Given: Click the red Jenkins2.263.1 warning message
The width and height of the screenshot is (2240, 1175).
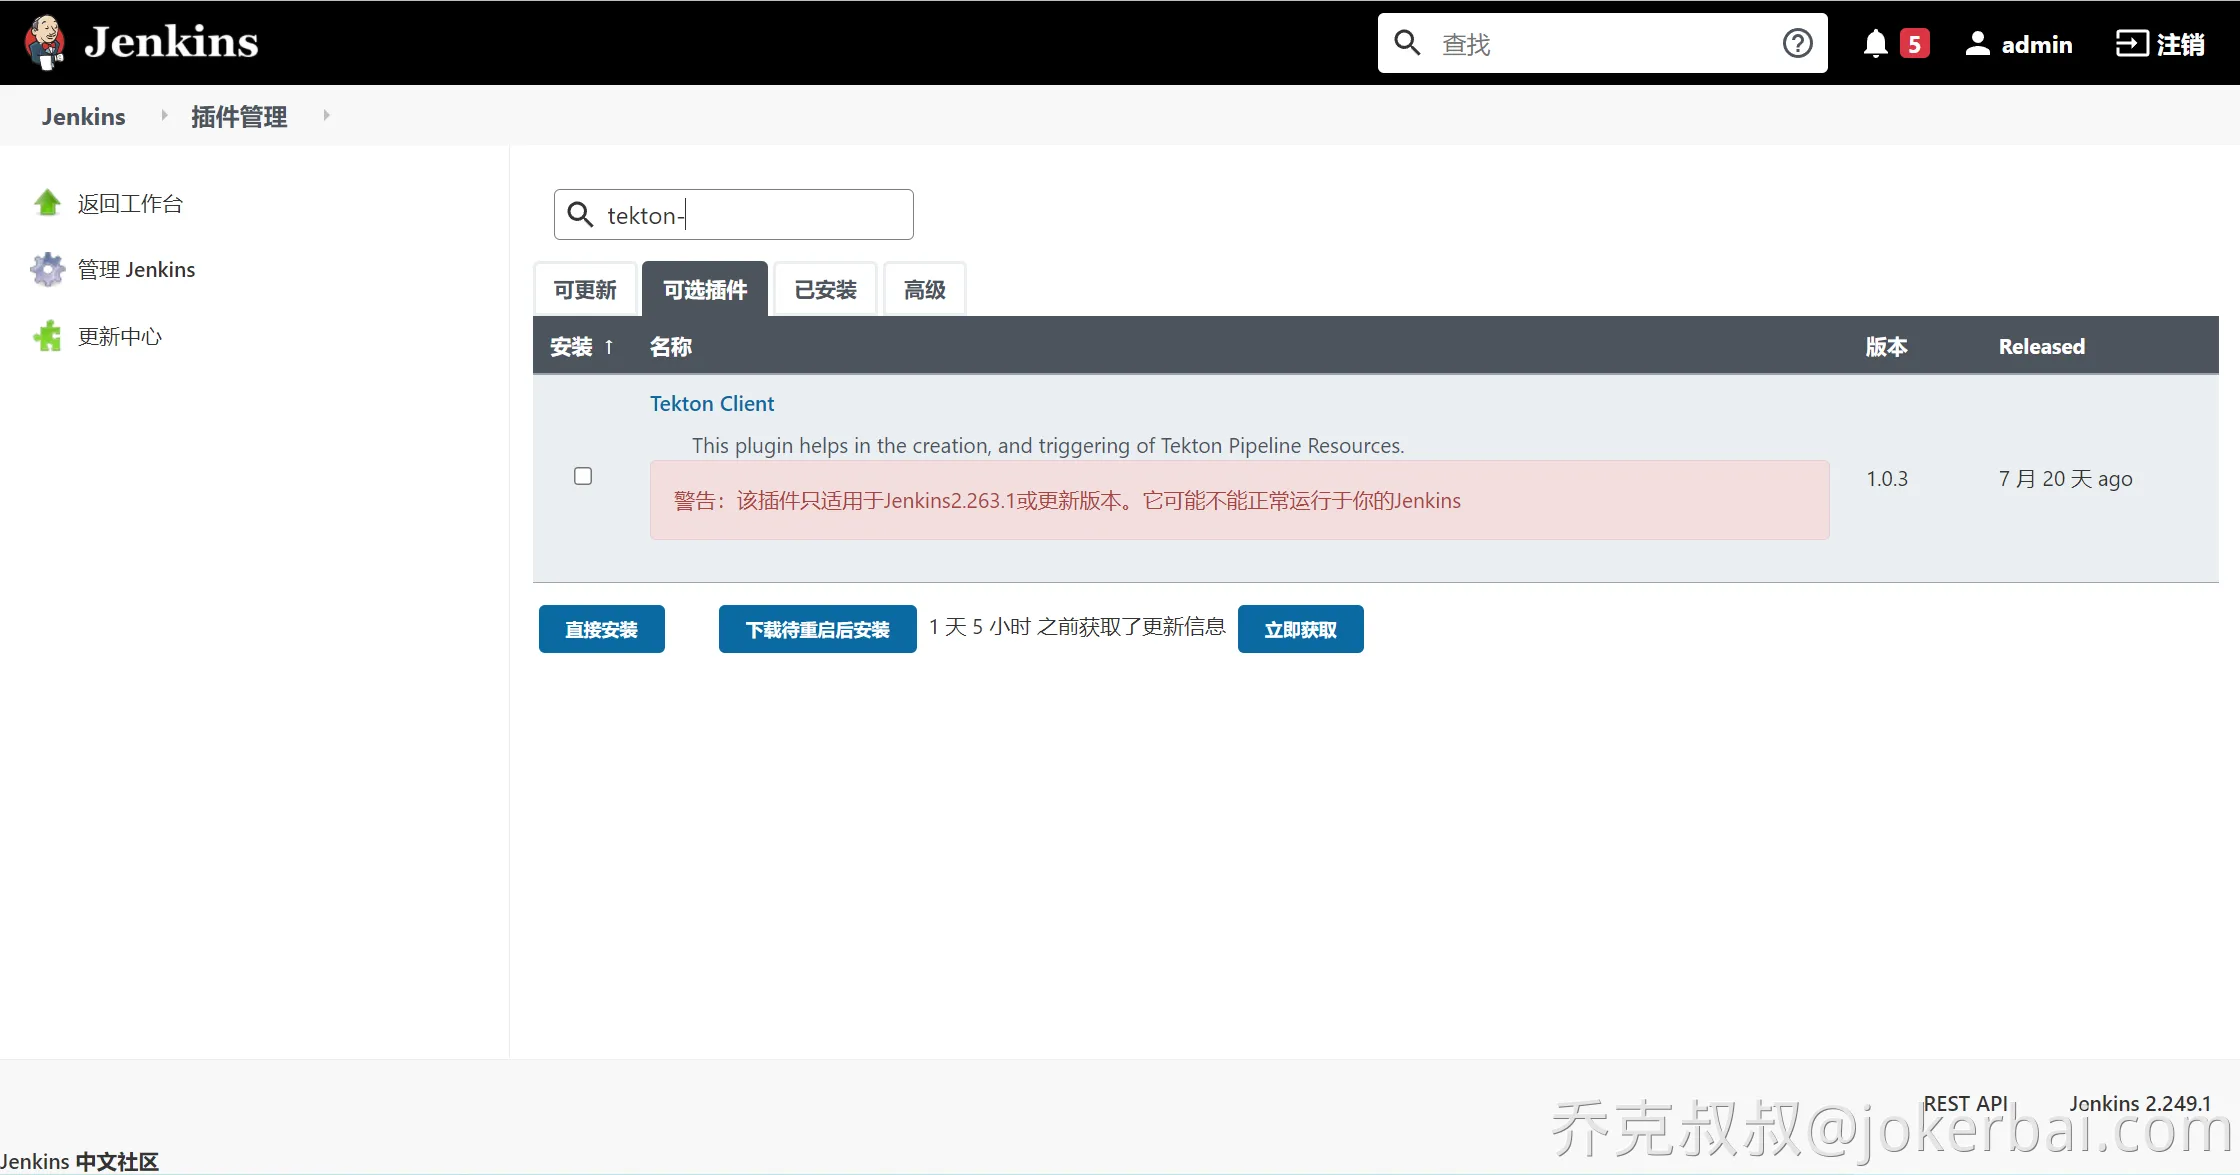Looking at the screenshot, I should (1239, 500).
